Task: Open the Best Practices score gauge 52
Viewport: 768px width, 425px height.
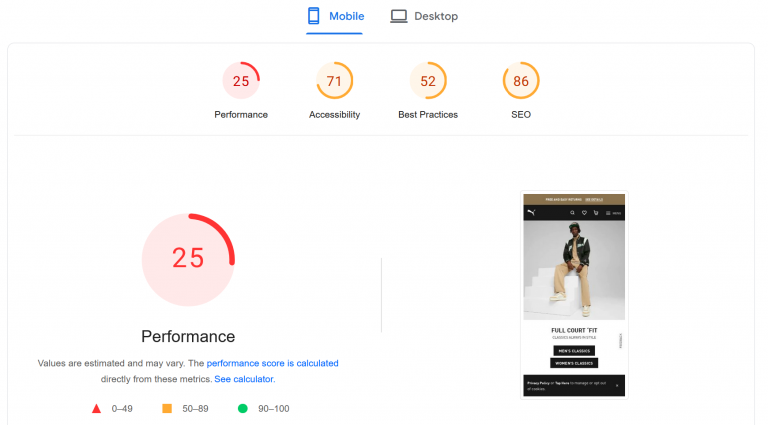Action: (x=428, y=81)
